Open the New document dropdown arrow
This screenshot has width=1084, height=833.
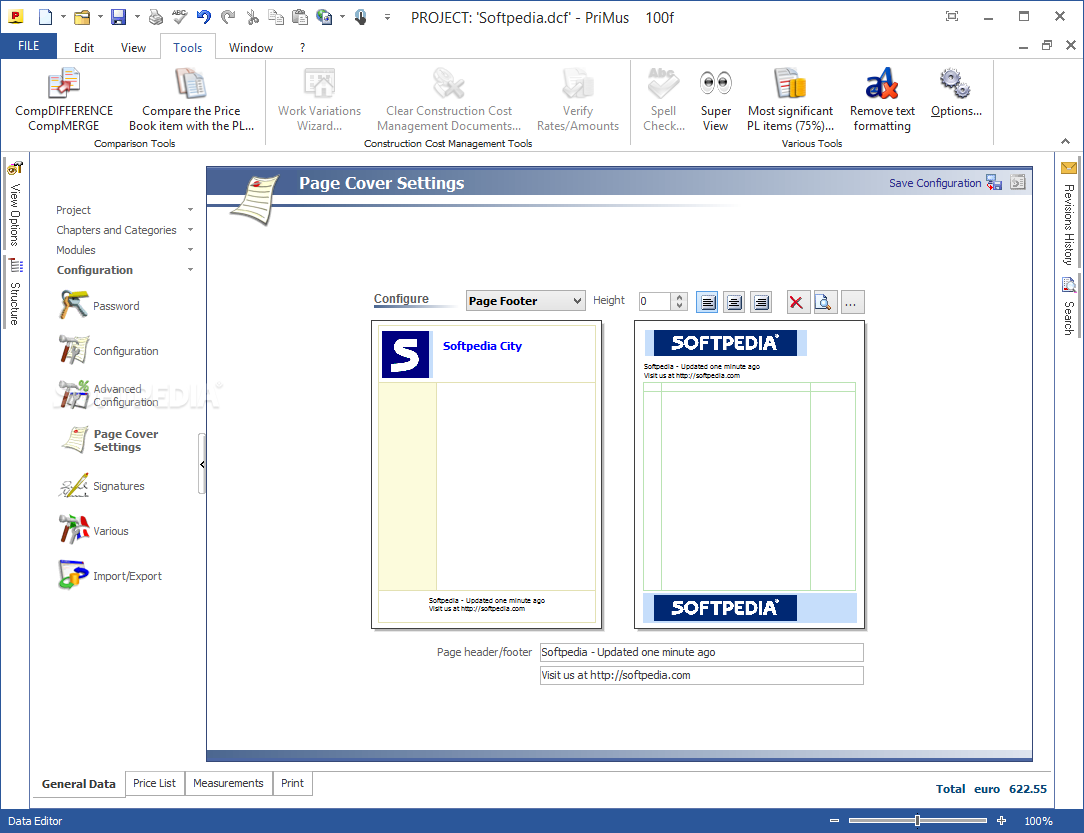(63, 17)
